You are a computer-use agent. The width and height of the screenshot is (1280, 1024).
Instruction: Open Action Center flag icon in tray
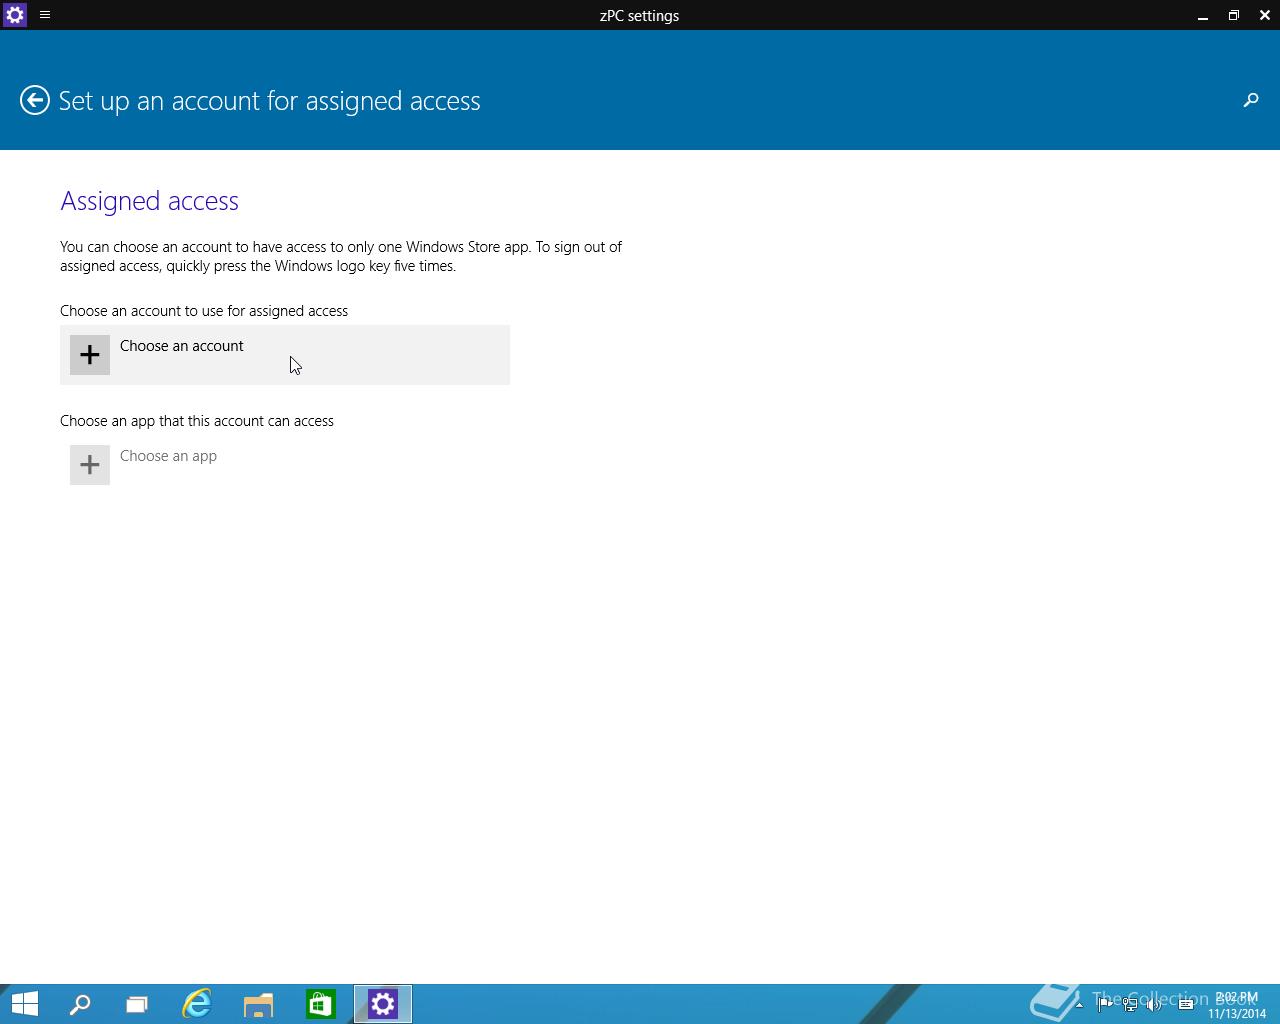click(1105, 1004)
